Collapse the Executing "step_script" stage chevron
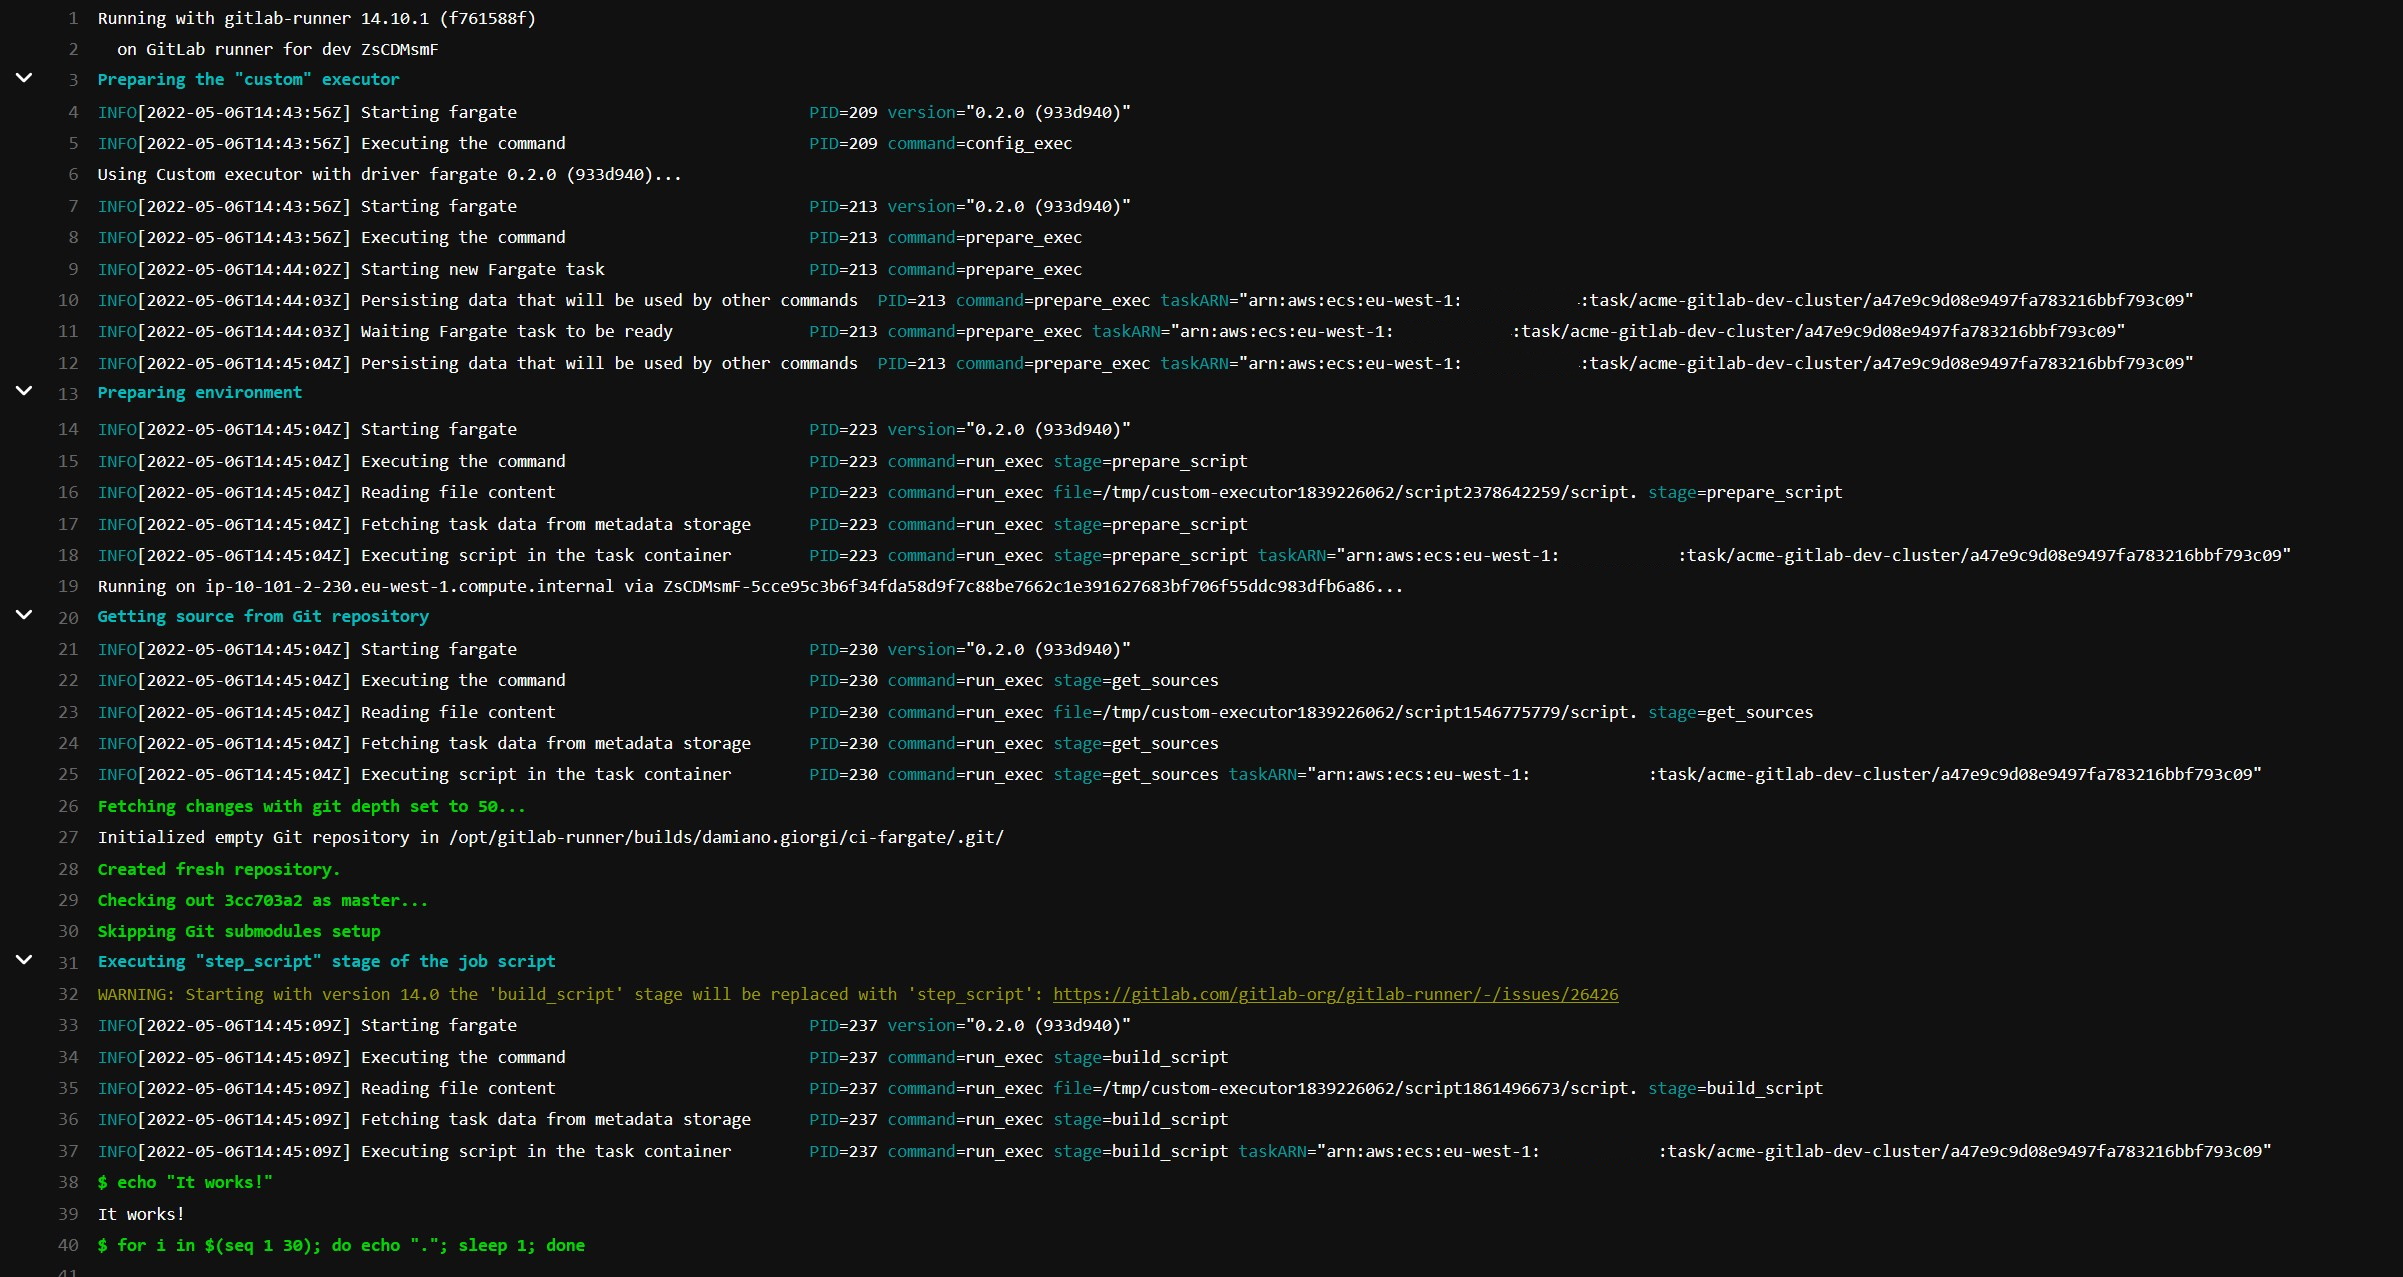The width and height of the screenshot is (2403, 1277). tap(24, 960)
